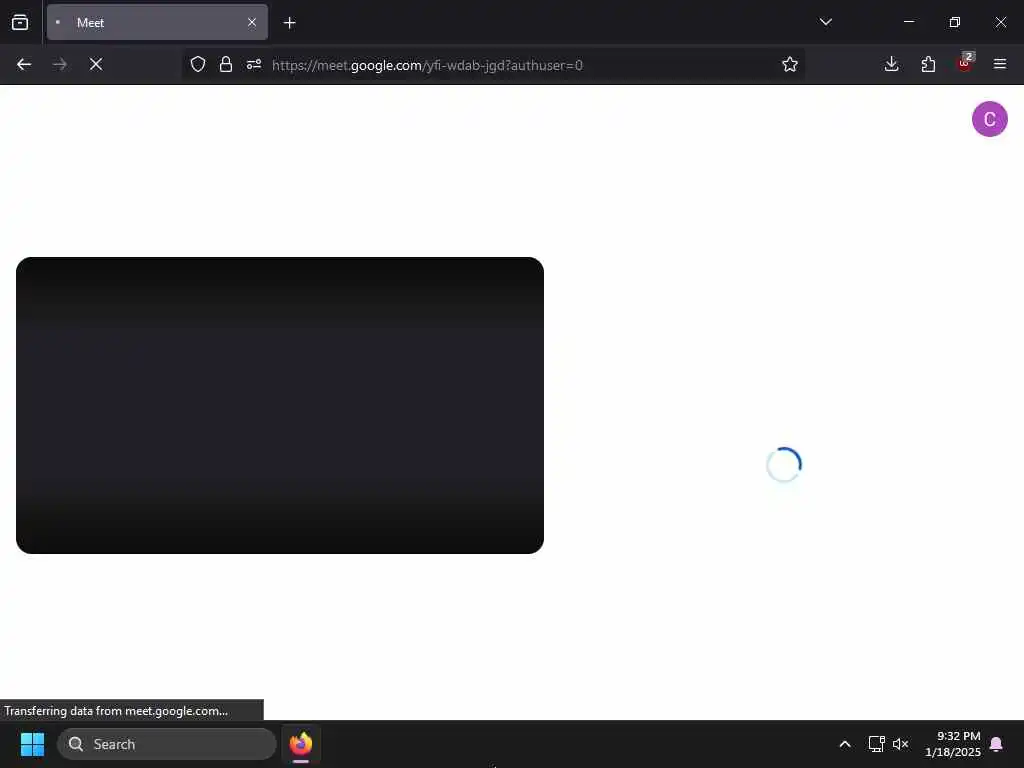The width and height of the screenshot is (1024, 768).
Task: View site security lock information
Action: point(226,64)
